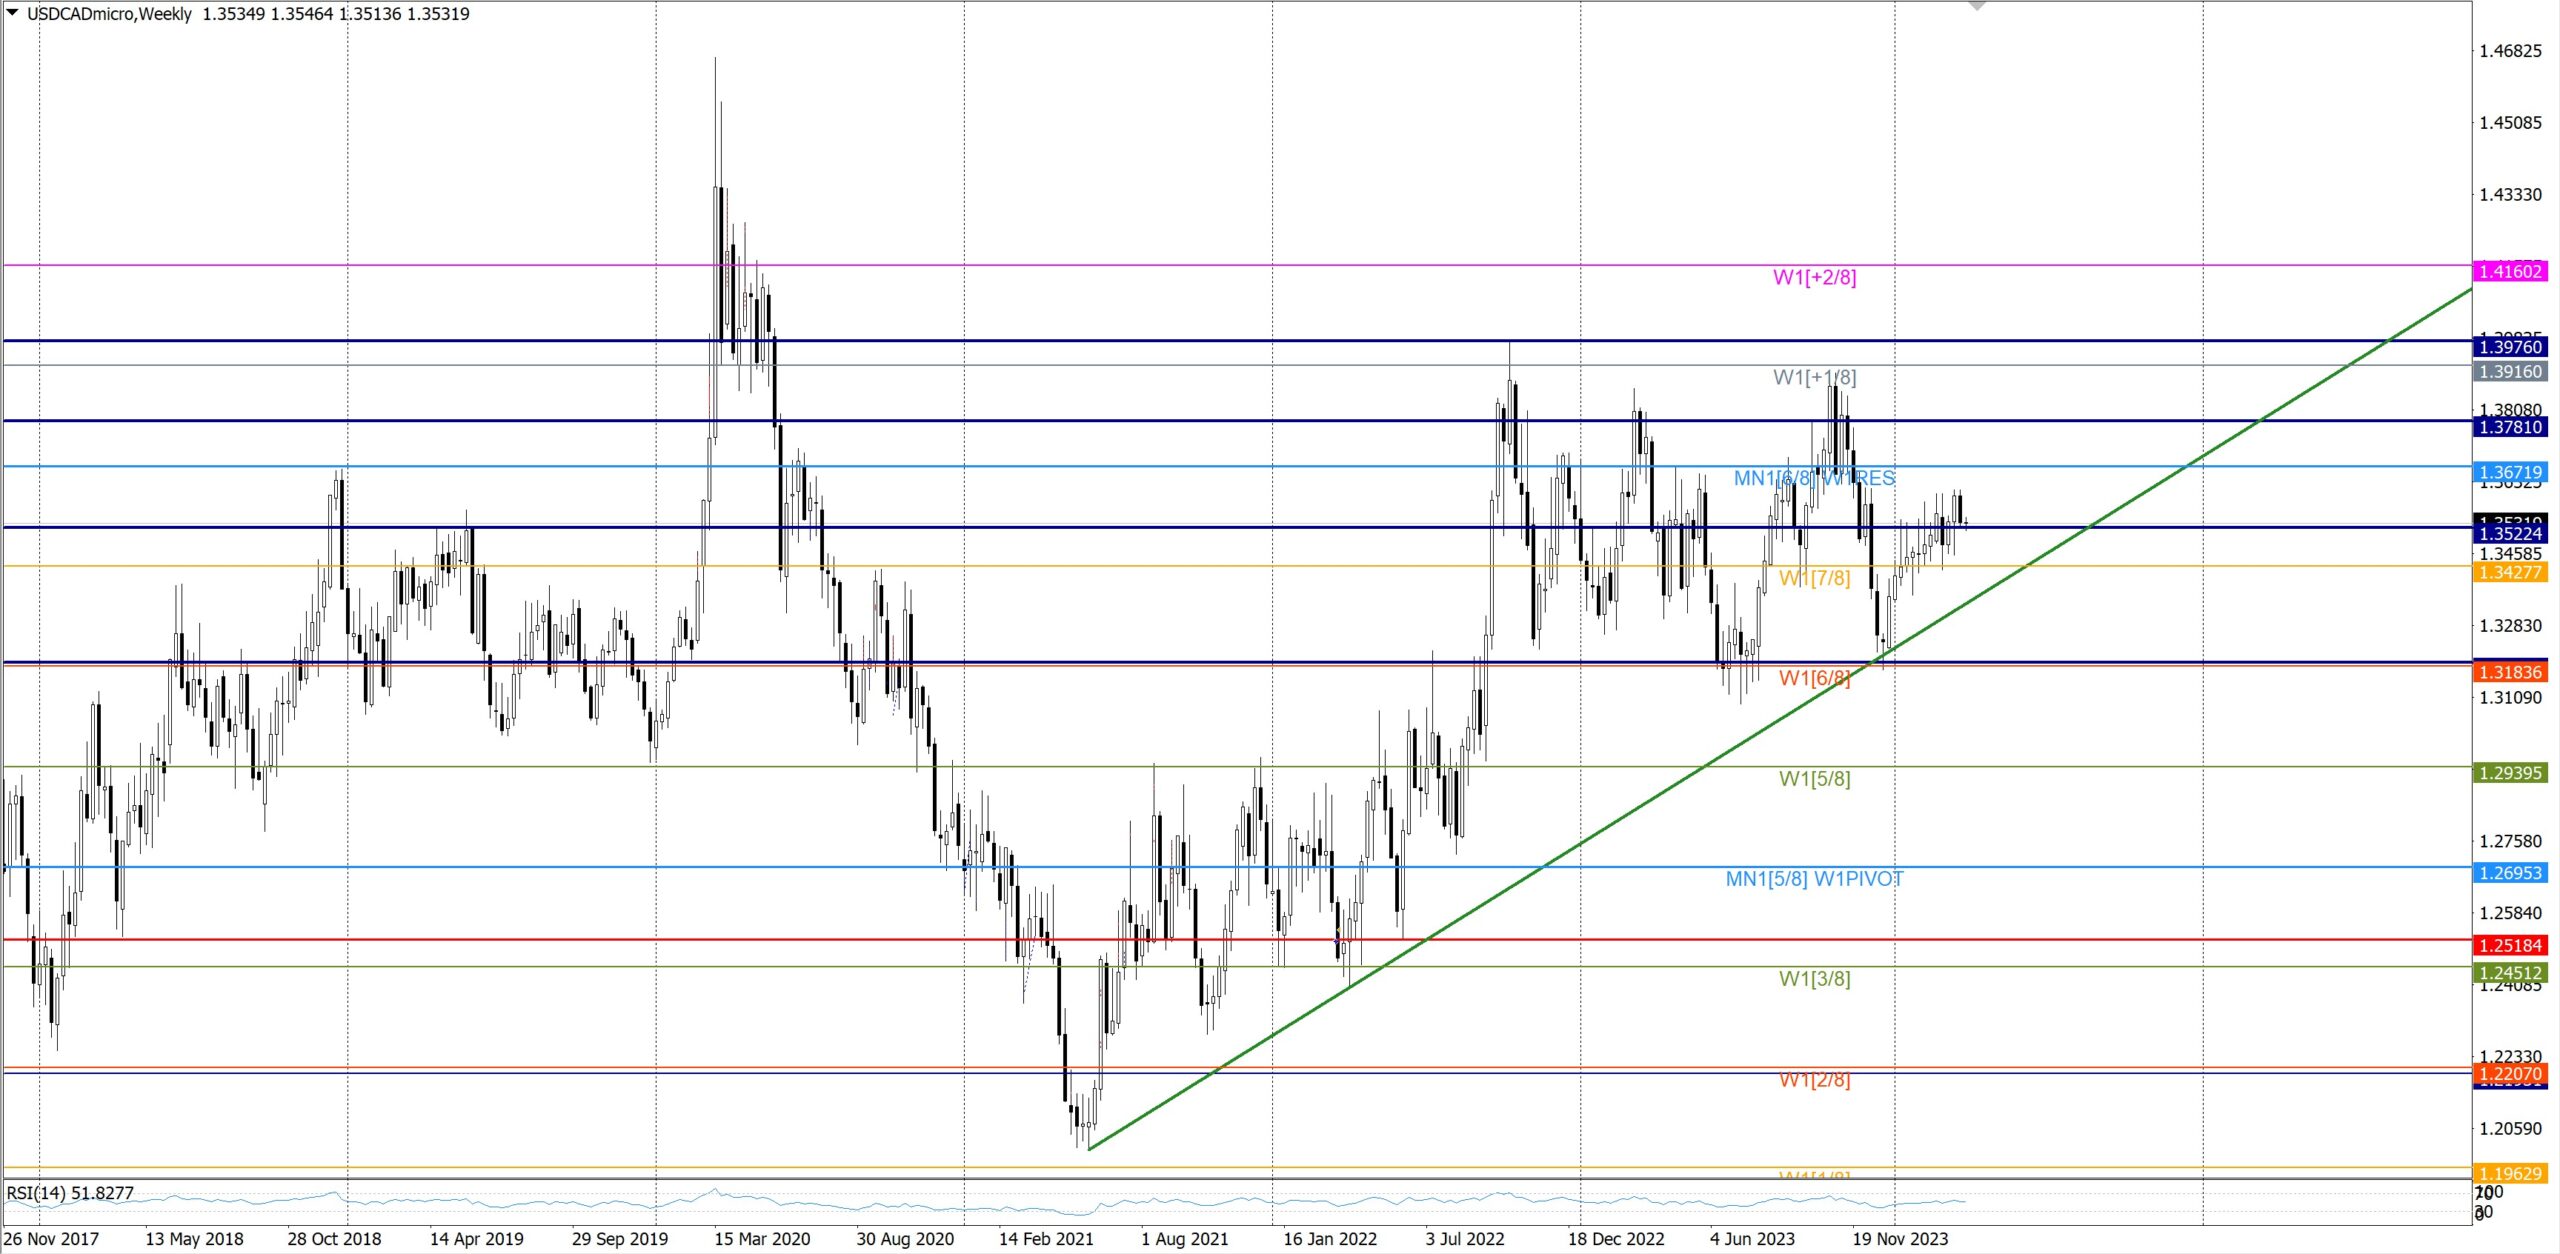Click the navy 1.37810 price label
This screenshot has width=2560, height=1254.
[x=2510, y=427]
